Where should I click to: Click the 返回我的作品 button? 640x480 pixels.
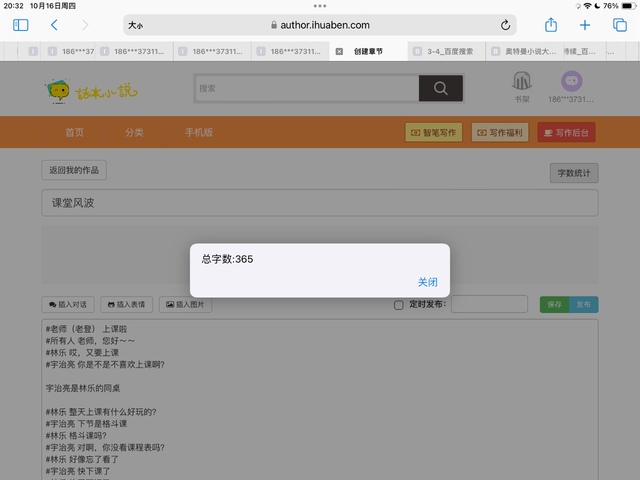[x=74, y=170]
